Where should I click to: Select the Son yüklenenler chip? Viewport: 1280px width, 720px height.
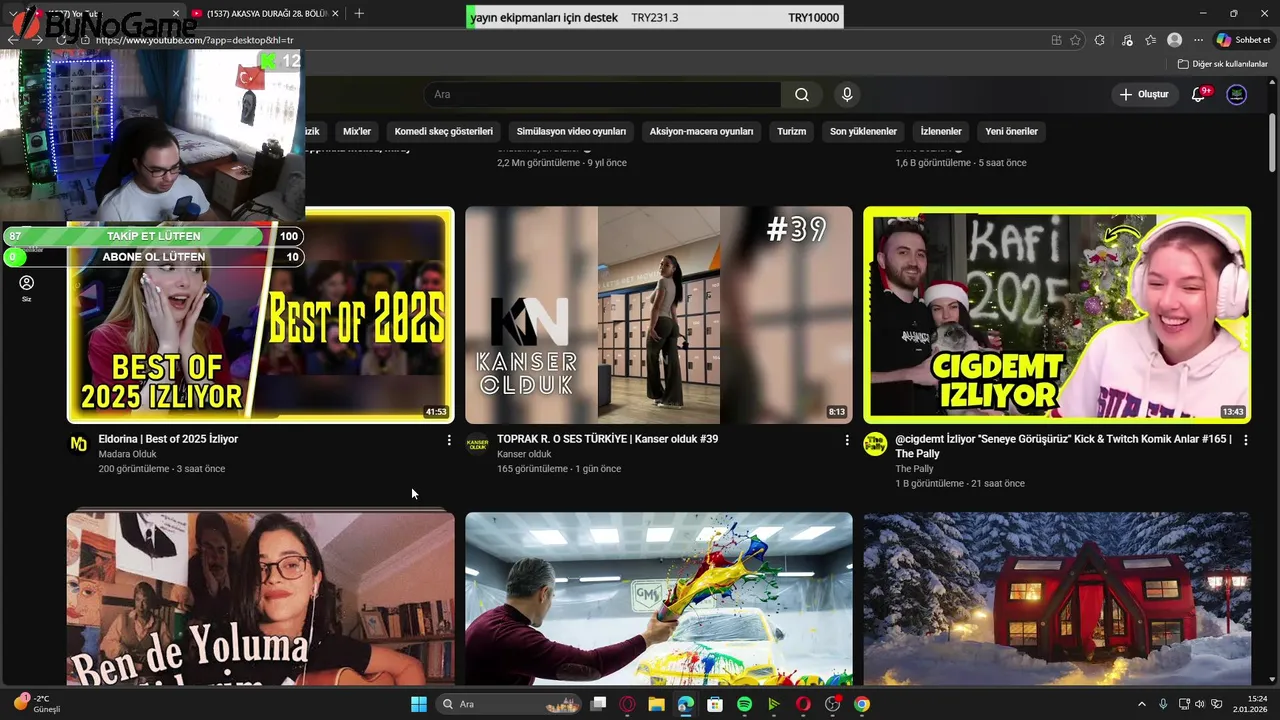[863, 131]
